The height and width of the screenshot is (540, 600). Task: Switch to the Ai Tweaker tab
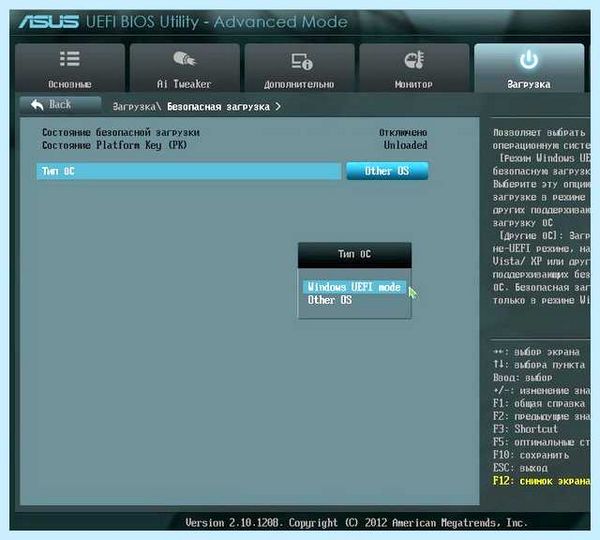(x=185, y=68)
